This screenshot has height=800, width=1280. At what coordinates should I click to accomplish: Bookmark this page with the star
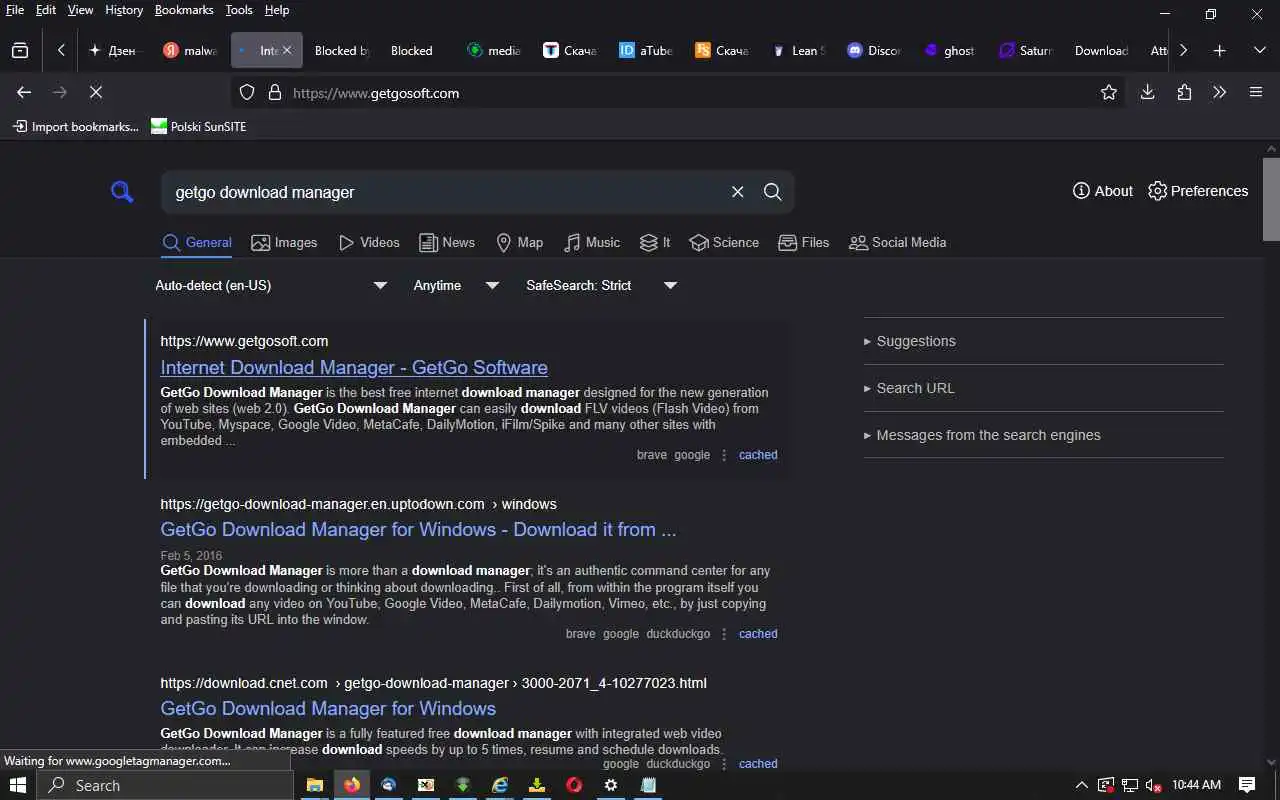[1108, 92]
